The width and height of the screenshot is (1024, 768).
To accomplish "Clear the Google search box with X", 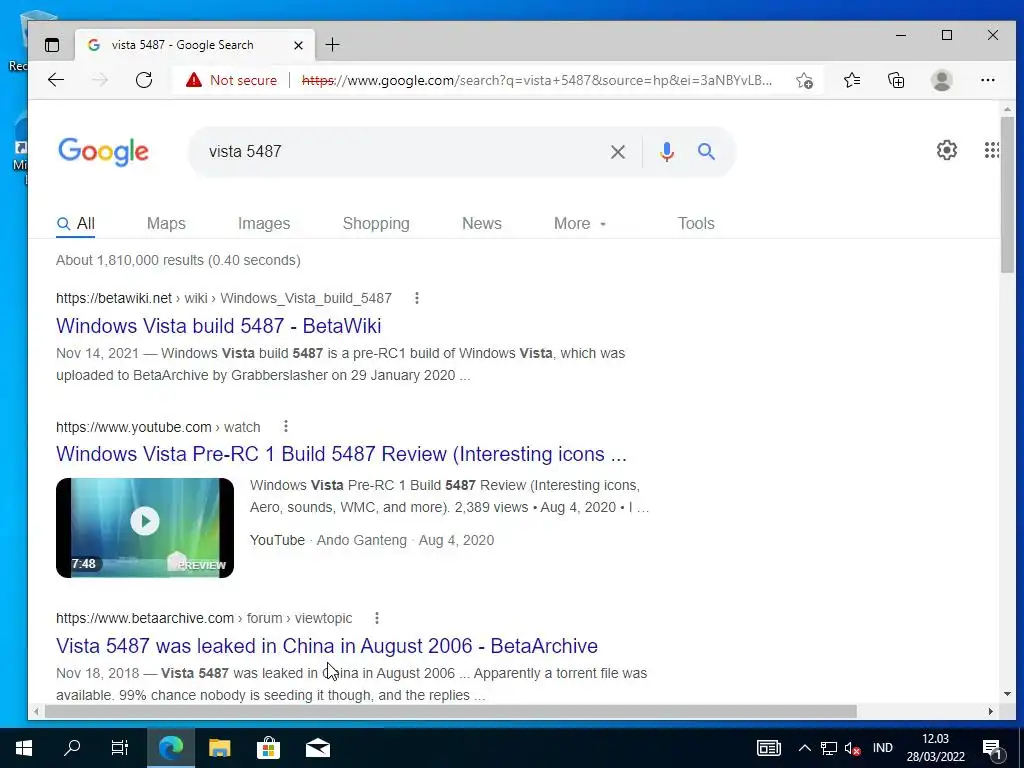I will click(617, 152).
